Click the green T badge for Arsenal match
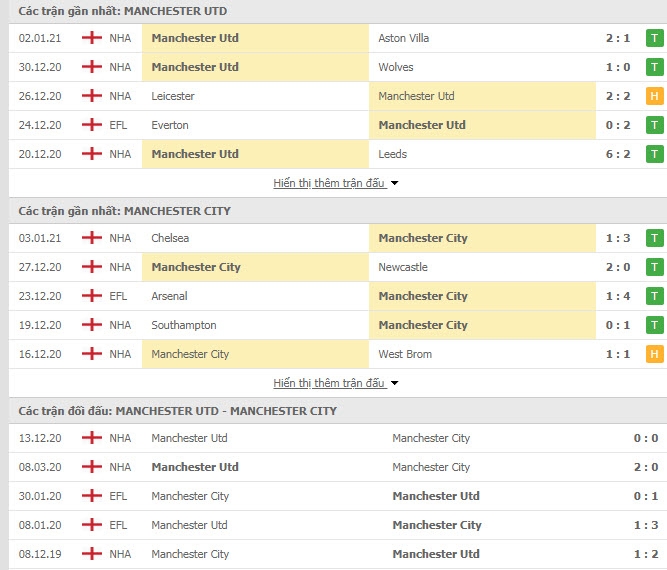The width and height of the screenshot is (667, 570). coord(655,296)
